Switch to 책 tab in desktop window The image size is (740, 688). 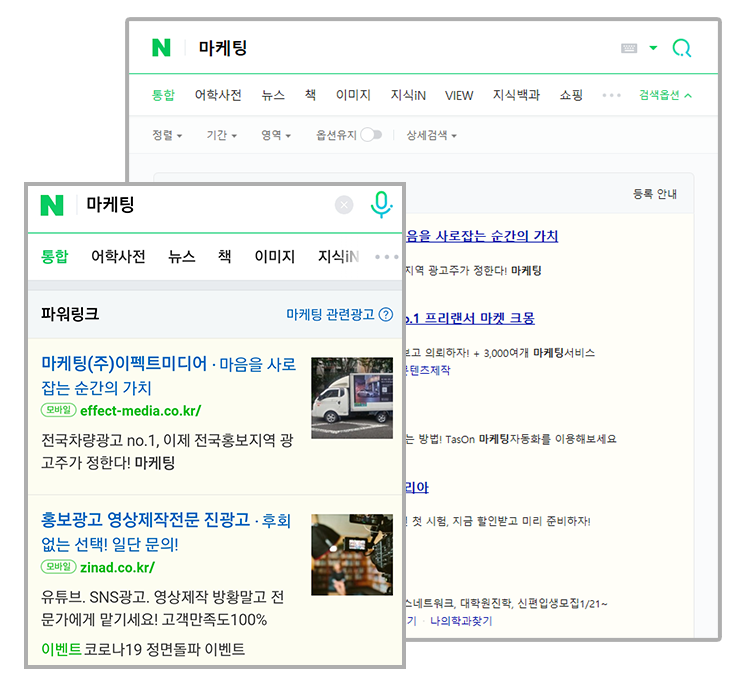coord(310,95)
